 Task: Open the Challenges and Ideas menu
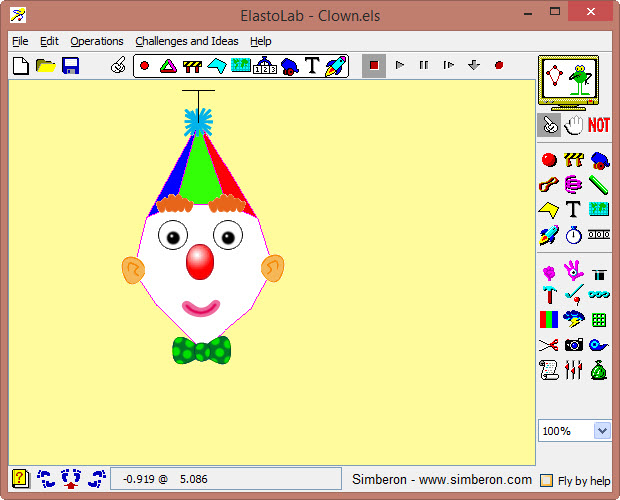click(187, 41)
